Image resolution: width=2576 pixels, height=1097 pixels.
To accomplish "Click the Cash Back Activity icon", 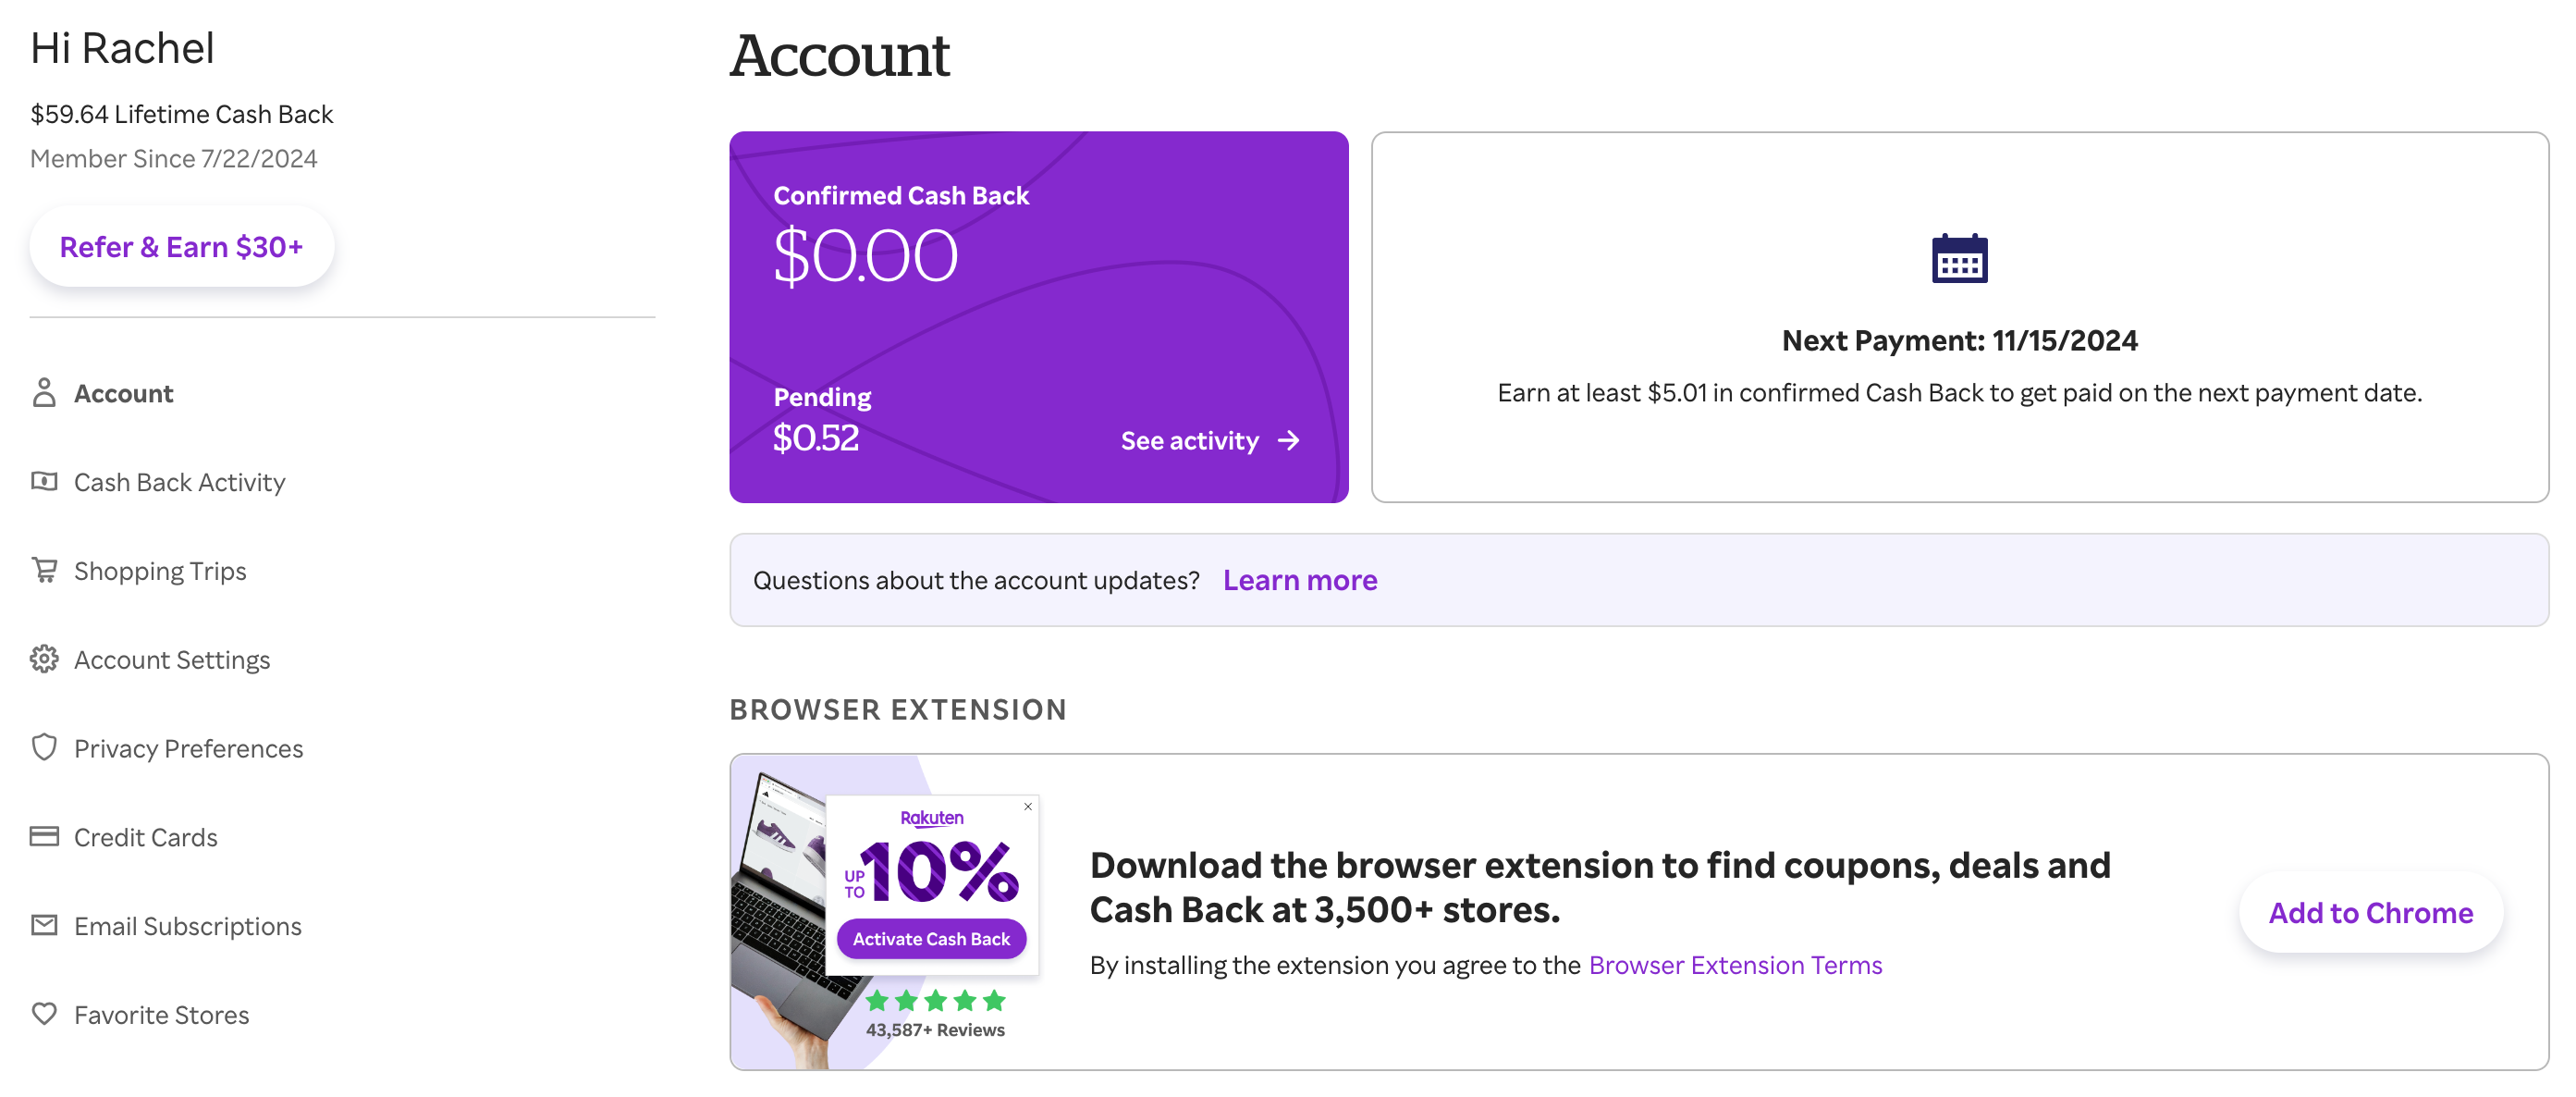I will pos(44,481).
